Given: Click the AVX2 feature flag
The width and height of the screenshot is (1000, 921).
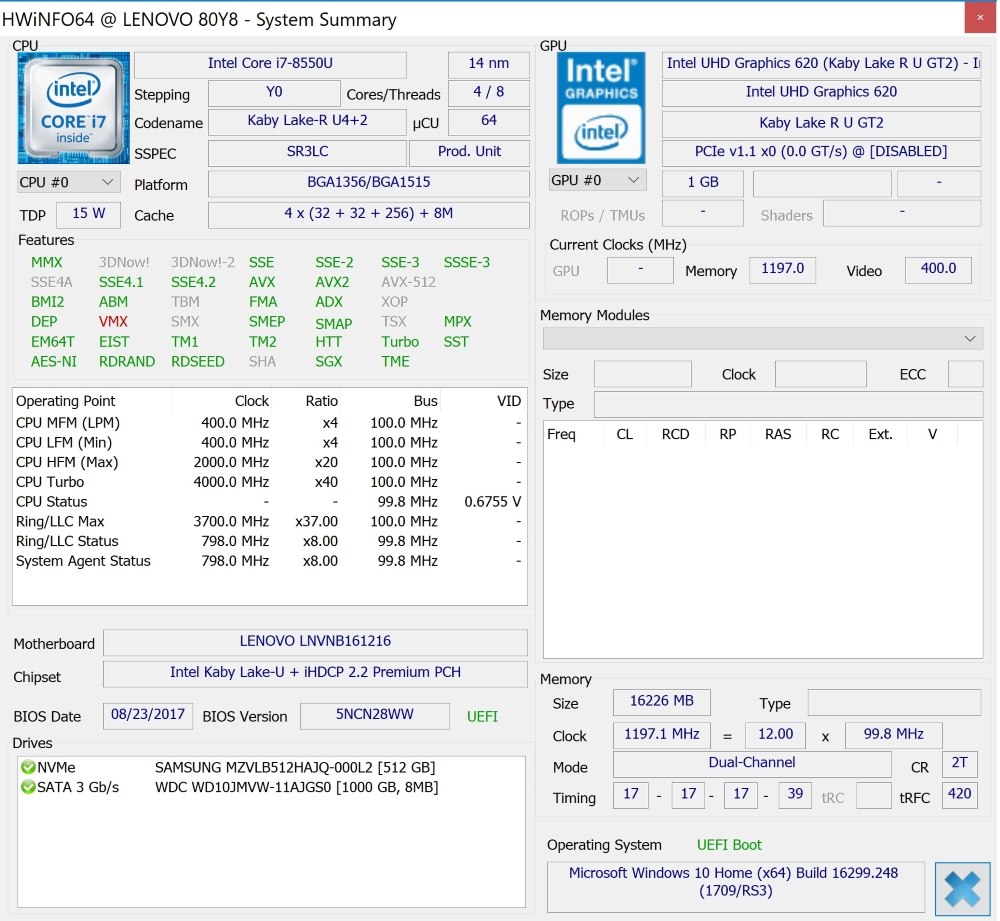Looking at the screenshot, I should tap(332, 283).
